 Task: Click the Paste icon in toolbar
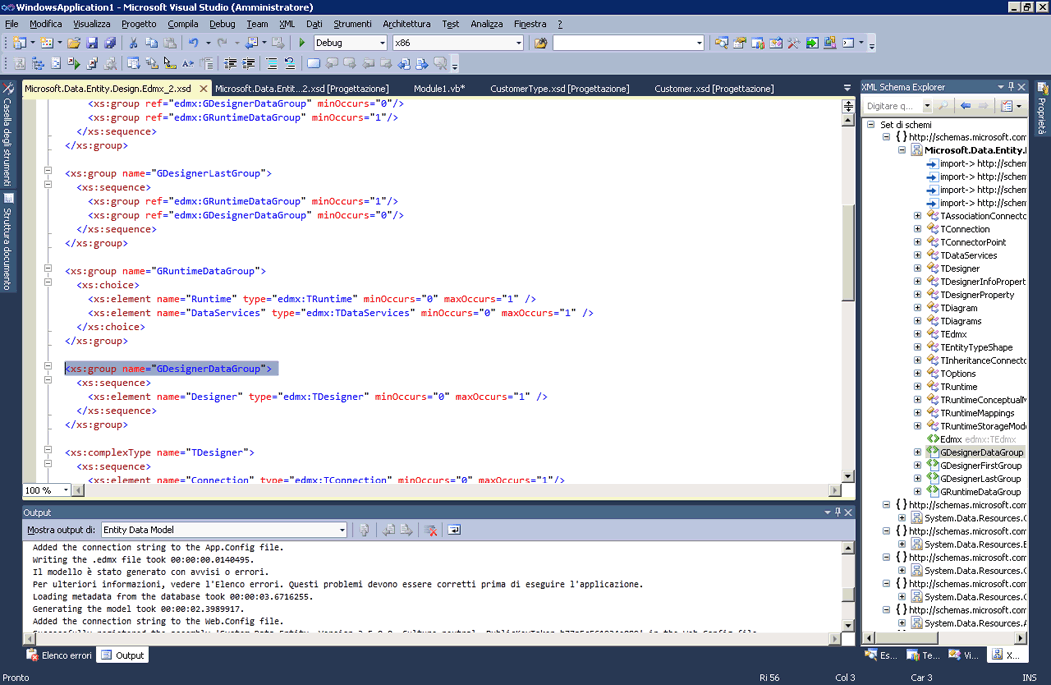tap(170, 43)
